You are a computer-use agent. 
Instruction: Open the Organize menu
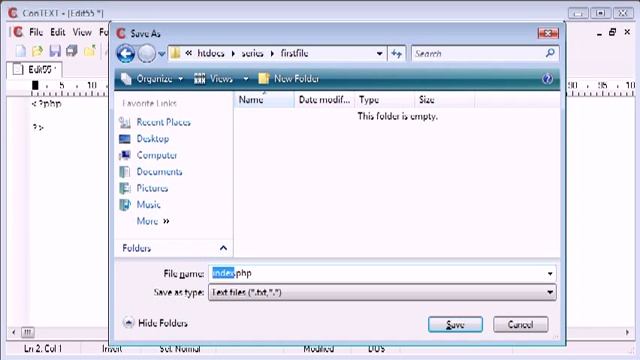152,79
